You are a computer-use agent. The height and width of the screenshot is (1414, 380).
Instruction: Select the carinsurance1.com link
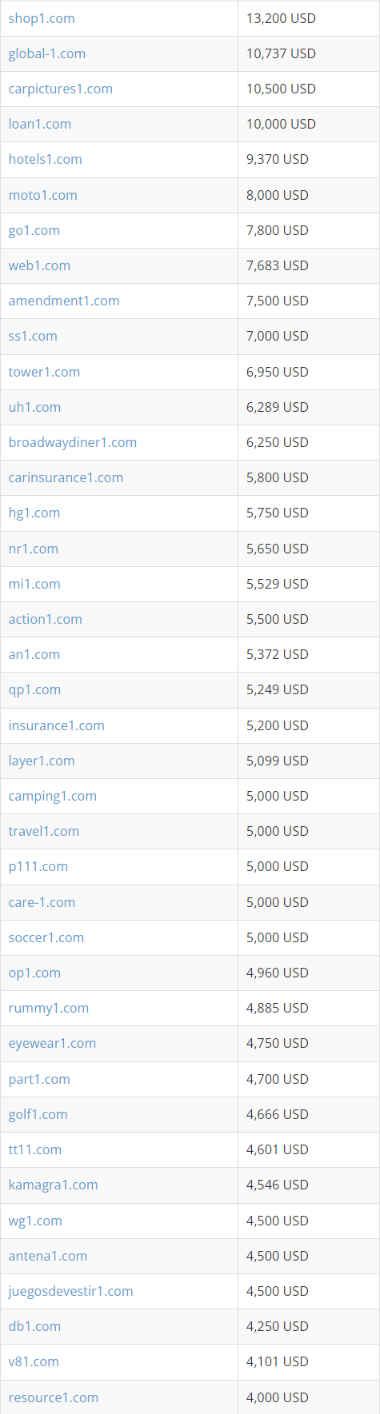[x=66, y=477]
